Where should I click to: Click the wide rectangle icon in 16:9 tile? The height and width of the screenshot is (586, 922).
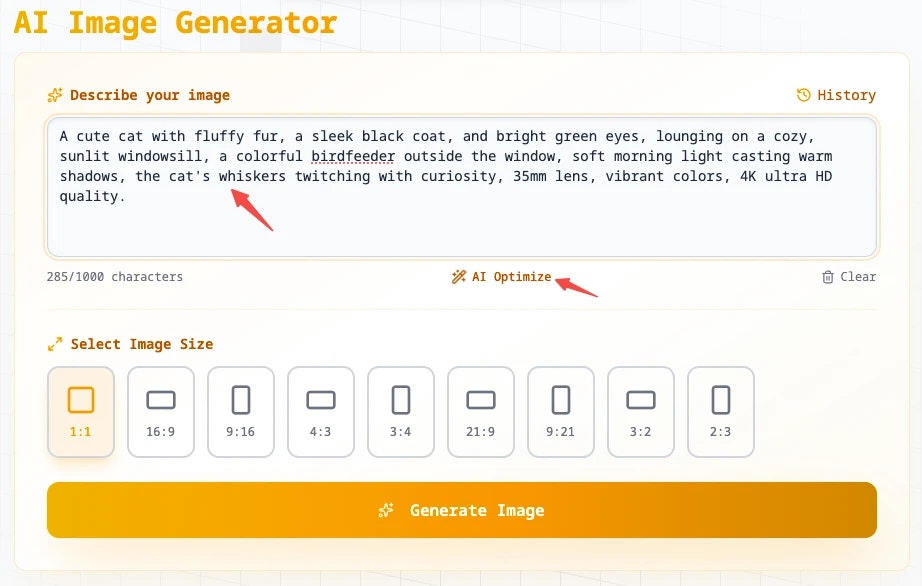[160, 399]
